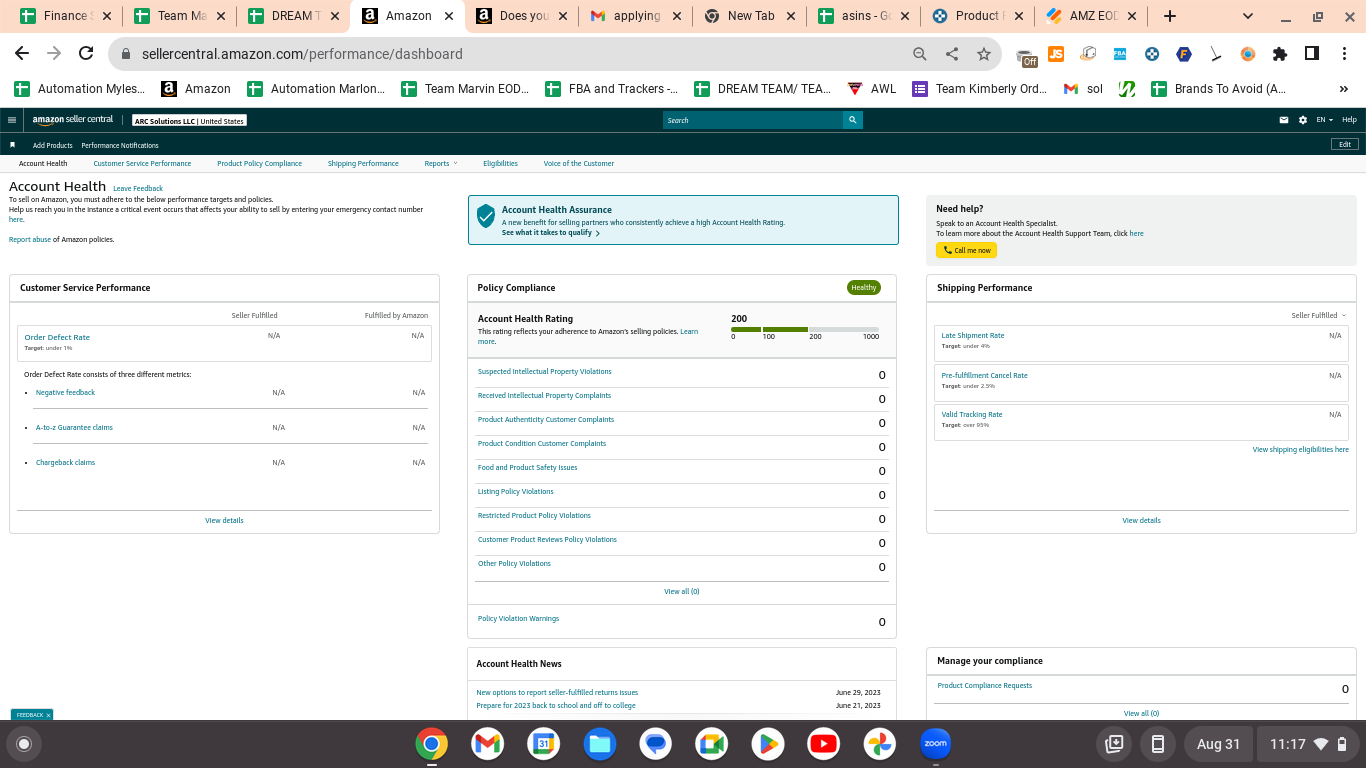
Task: Launch Gmail from the shelf
Action: [x=487, y=744]
